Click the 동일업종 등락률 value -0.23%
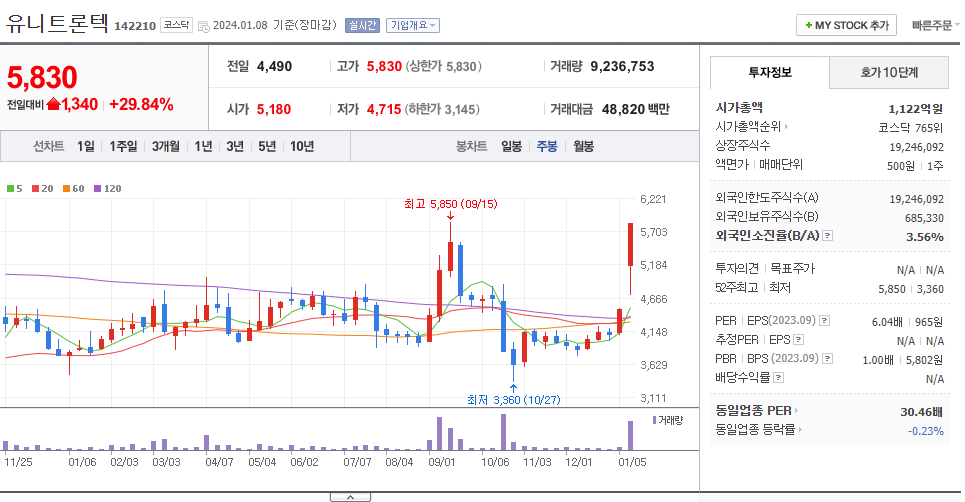This screenshot has height=502, width=965. click(x=926, y=431)
